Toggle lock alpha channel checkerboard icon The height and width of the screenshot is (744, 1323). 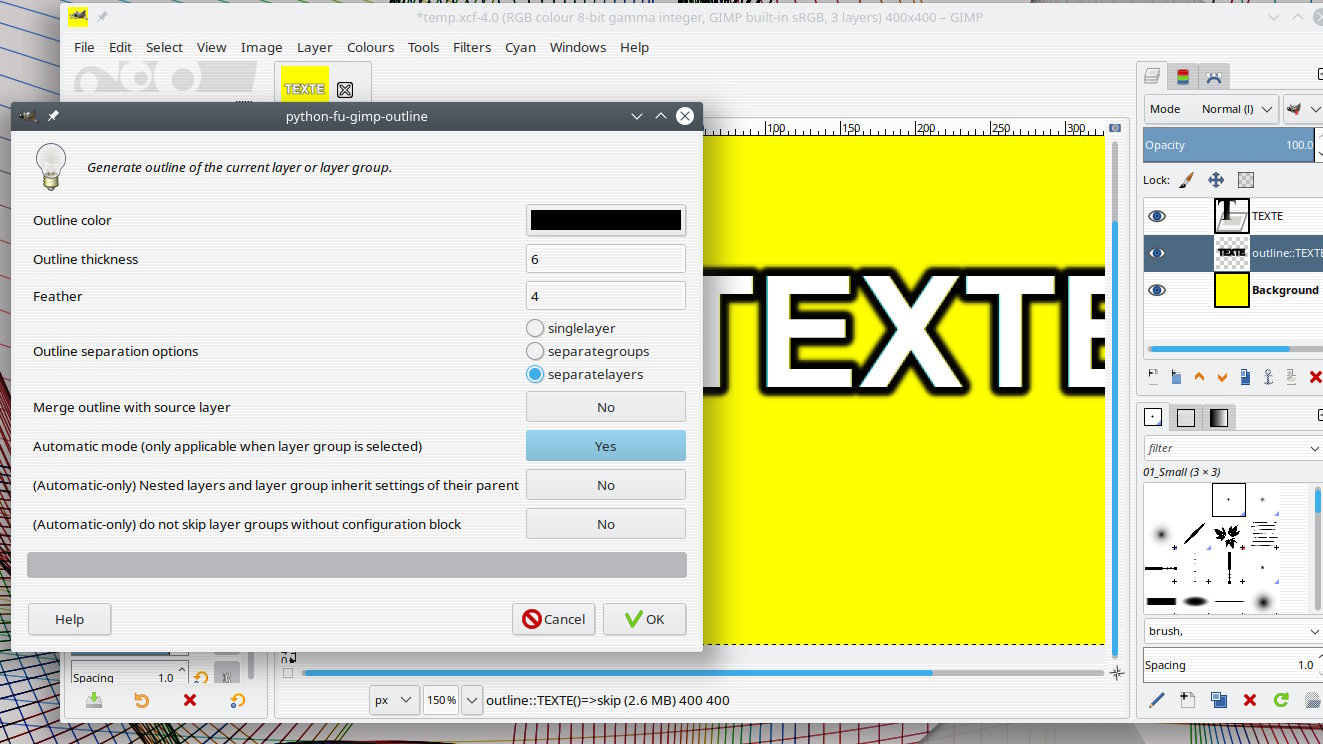pos(1246,180)
